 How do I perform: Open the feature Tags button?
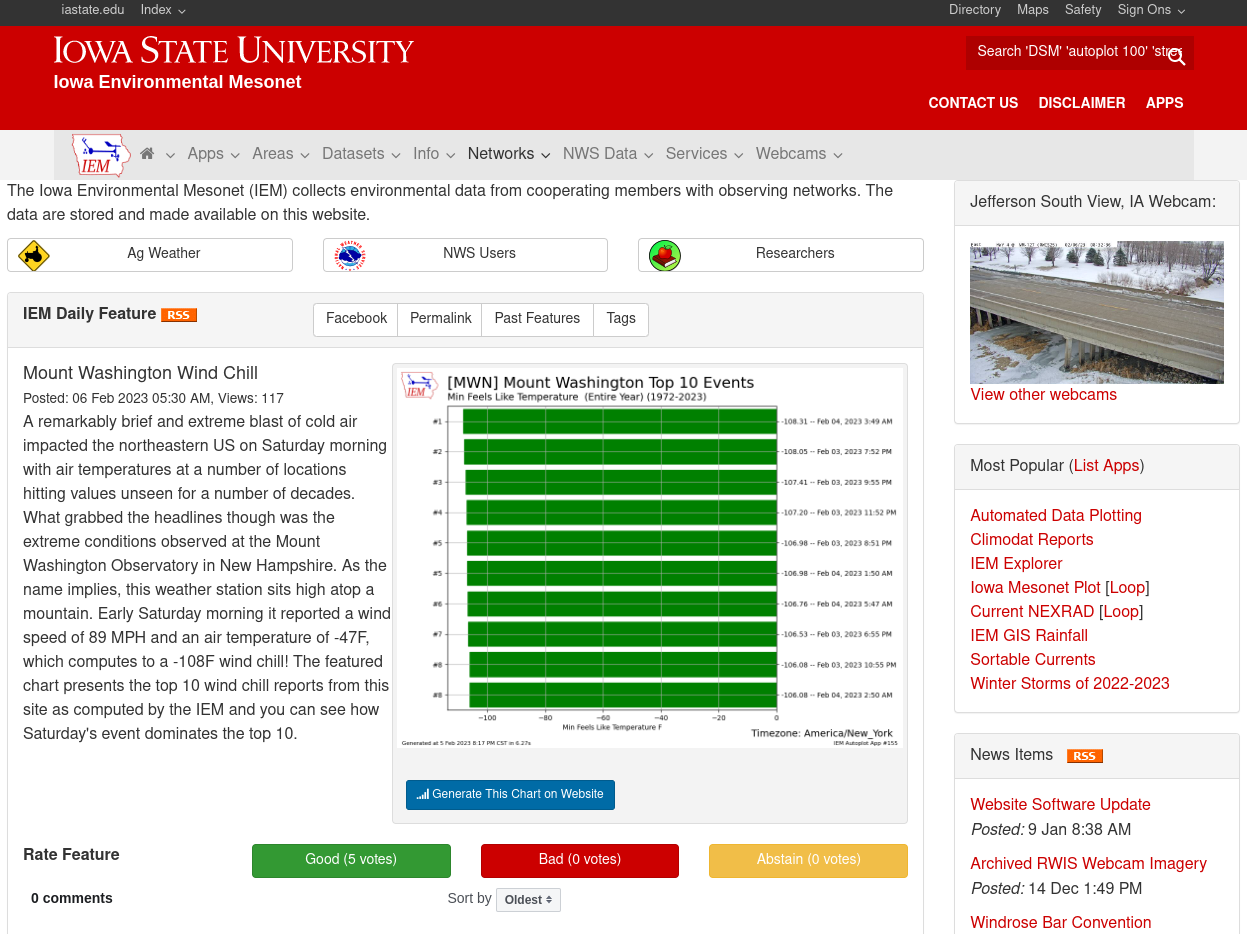pyautogui.click(x=621, y=319)
